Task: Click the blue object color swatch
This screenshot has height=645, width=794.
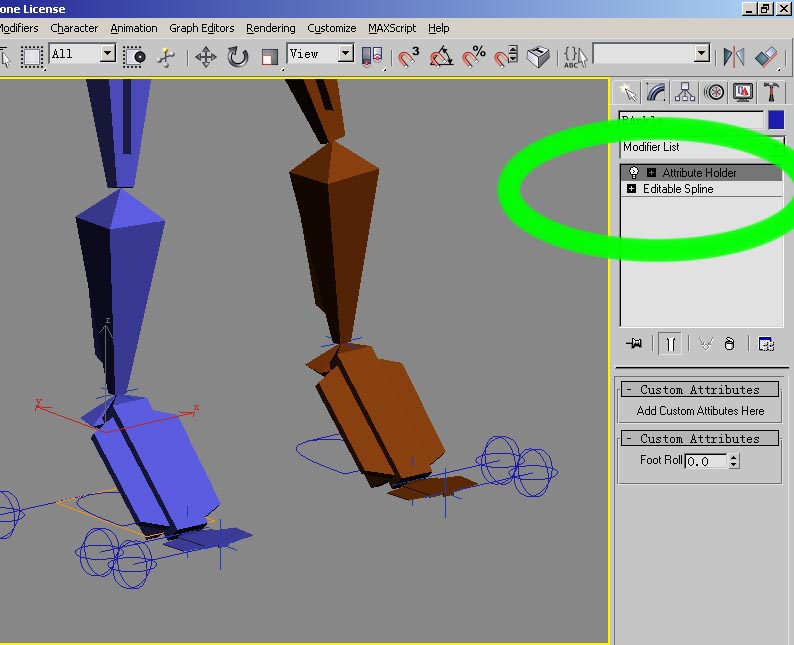Action: (x=776, y=120)
